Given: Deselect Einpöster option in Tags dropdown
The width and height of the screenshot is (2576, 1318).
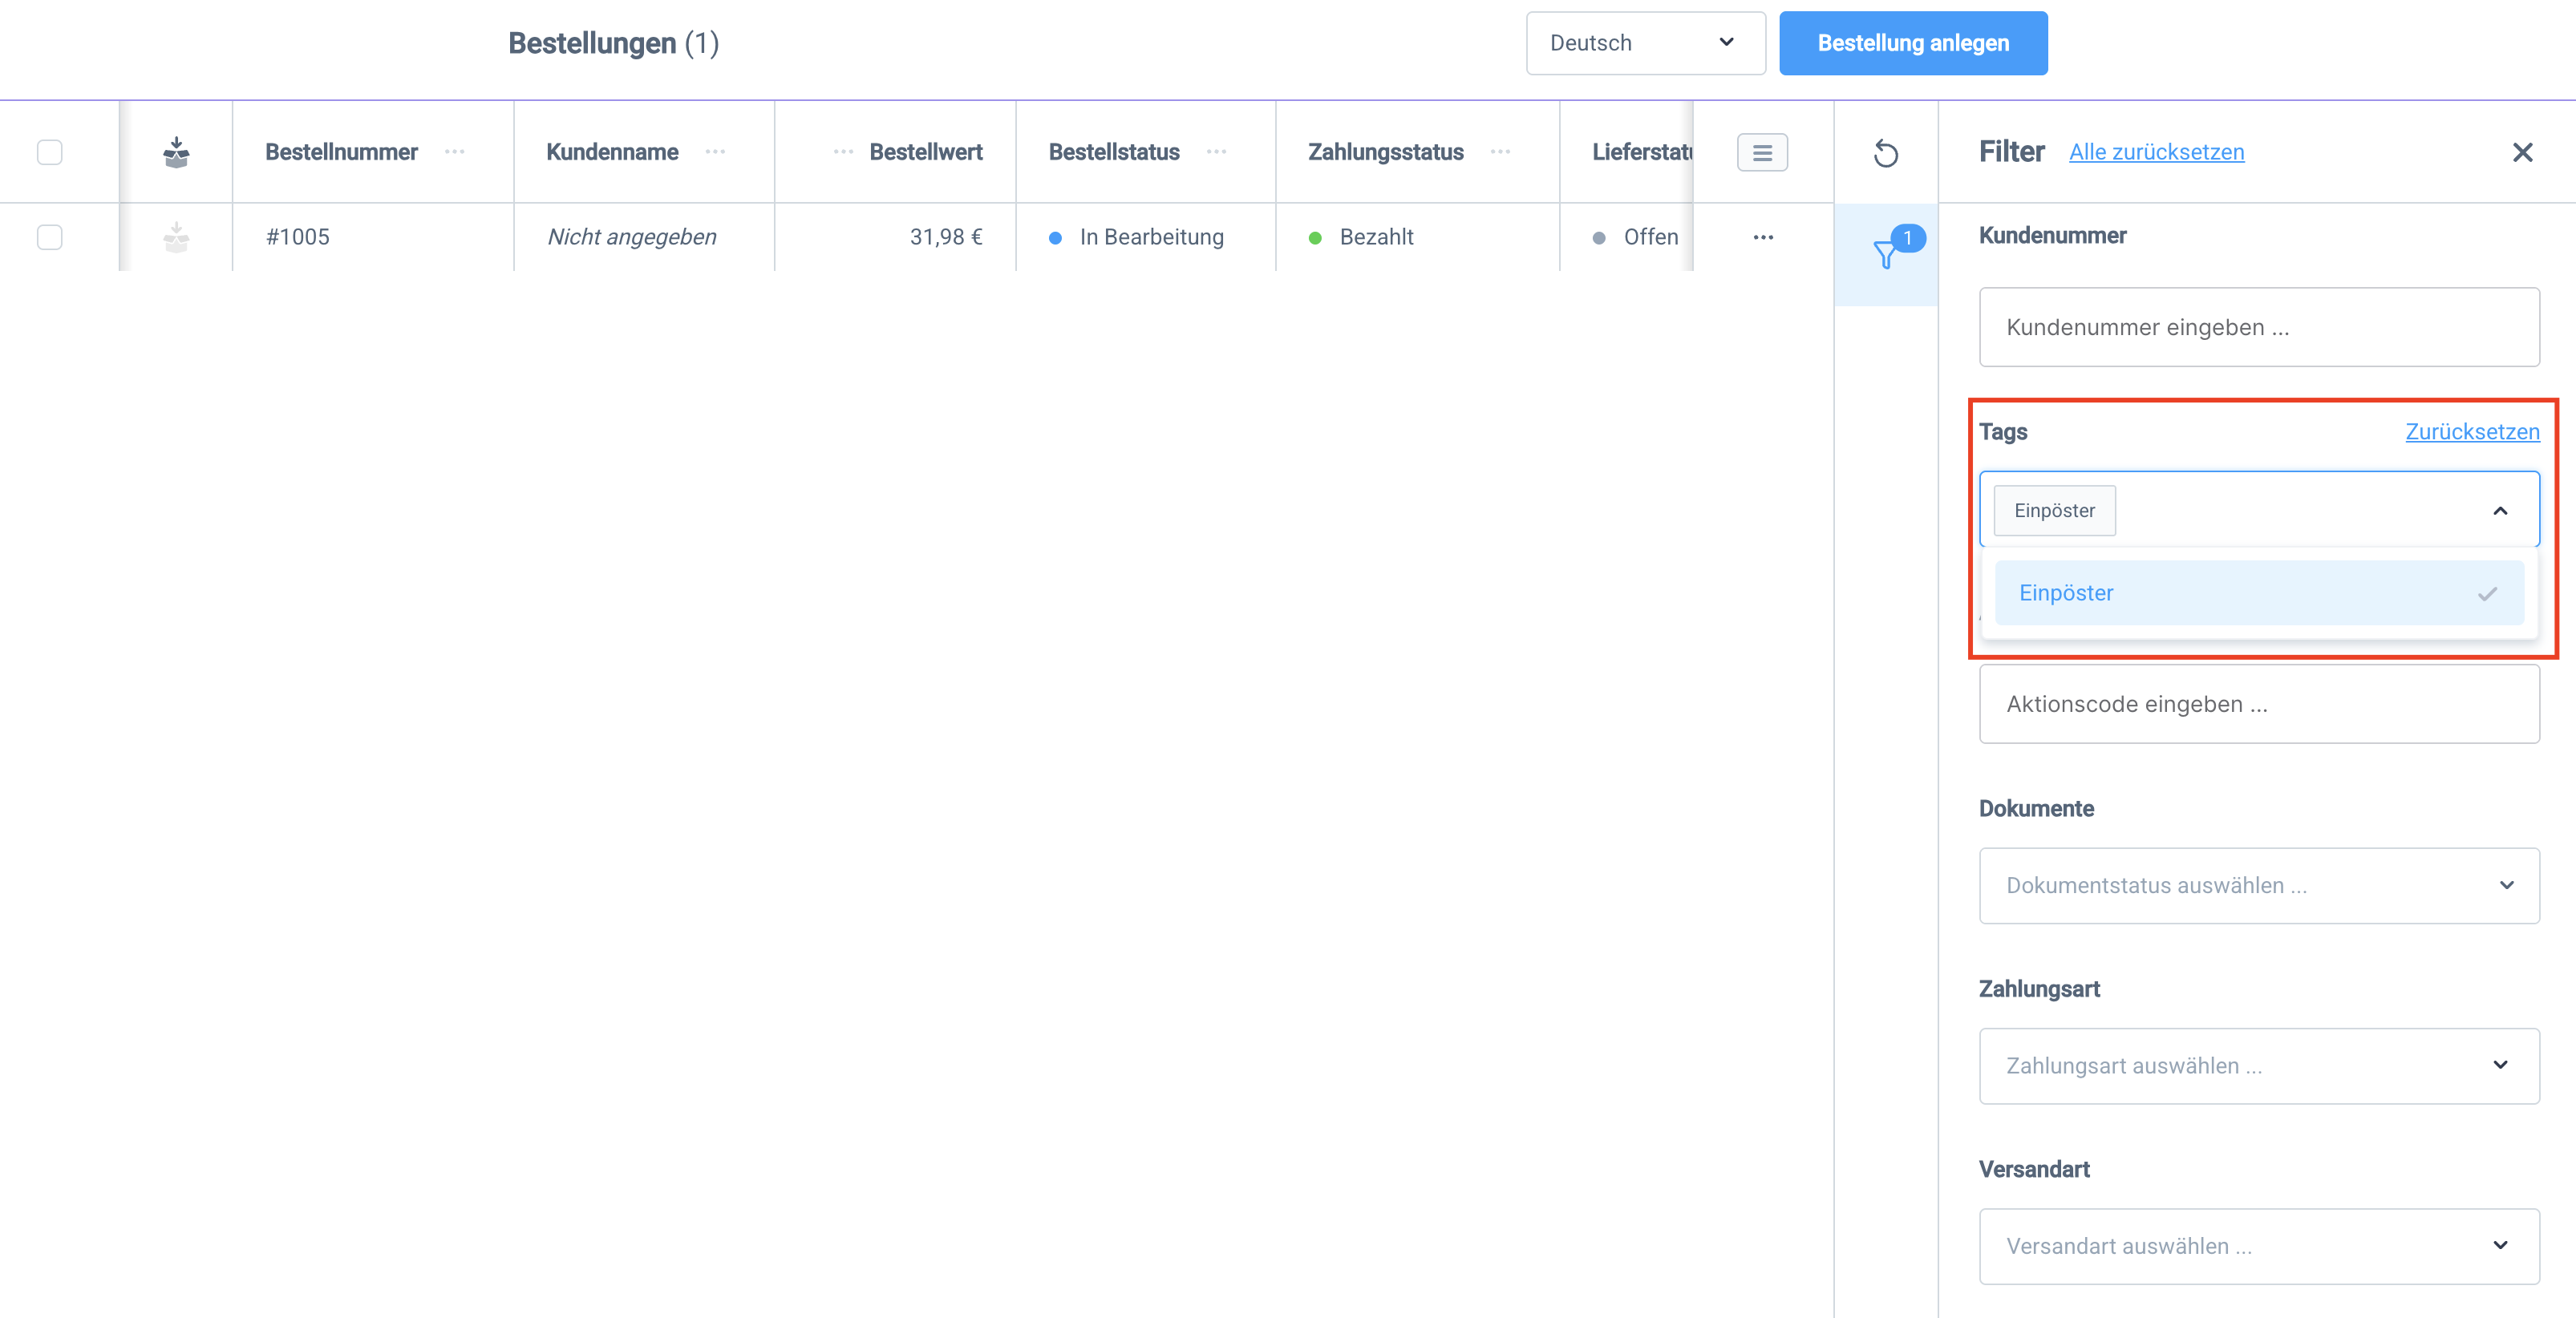Looking at the screenshot, I should click(2258, 593).
